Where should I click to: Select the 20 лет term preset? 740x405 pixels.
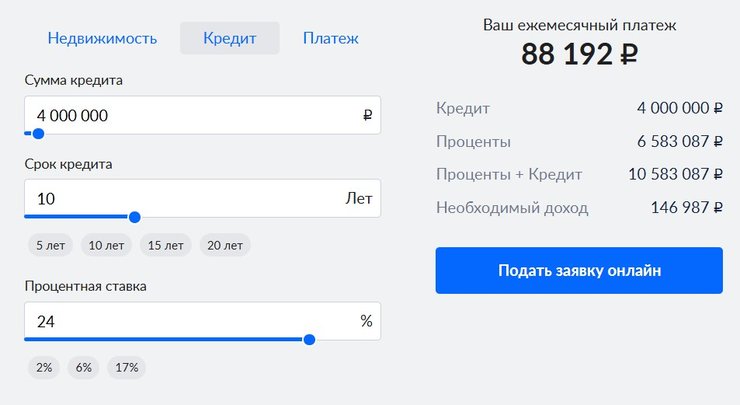[x=225, y=245]
